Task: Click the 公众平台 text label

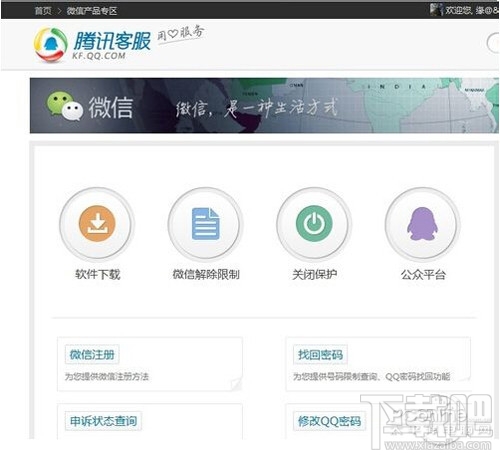Action: [x=423, y=275]
